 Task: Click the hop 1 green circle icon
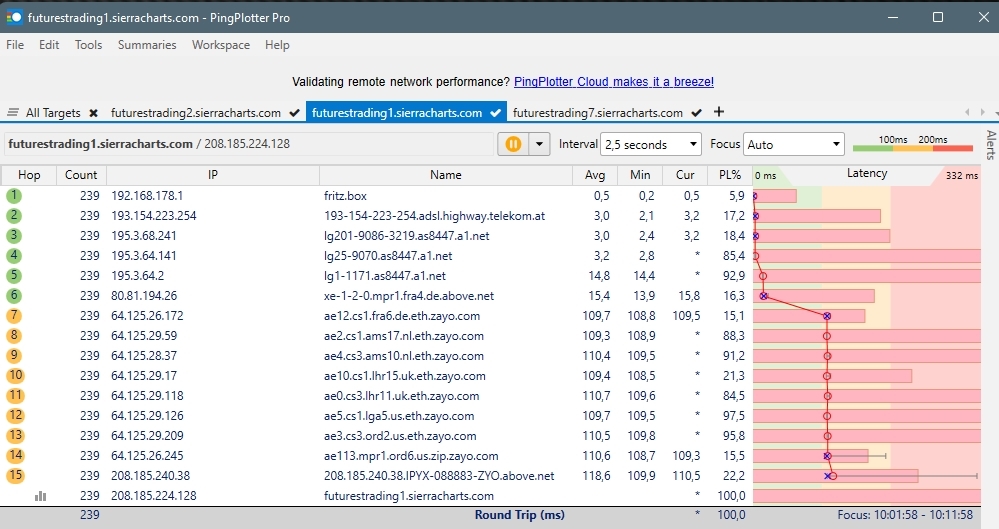pyautogui.click(x=14, y=196)
